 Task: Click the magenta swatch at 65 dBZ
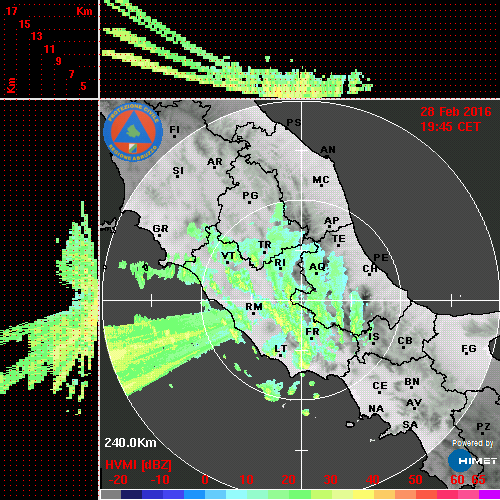tap(489, 494)
